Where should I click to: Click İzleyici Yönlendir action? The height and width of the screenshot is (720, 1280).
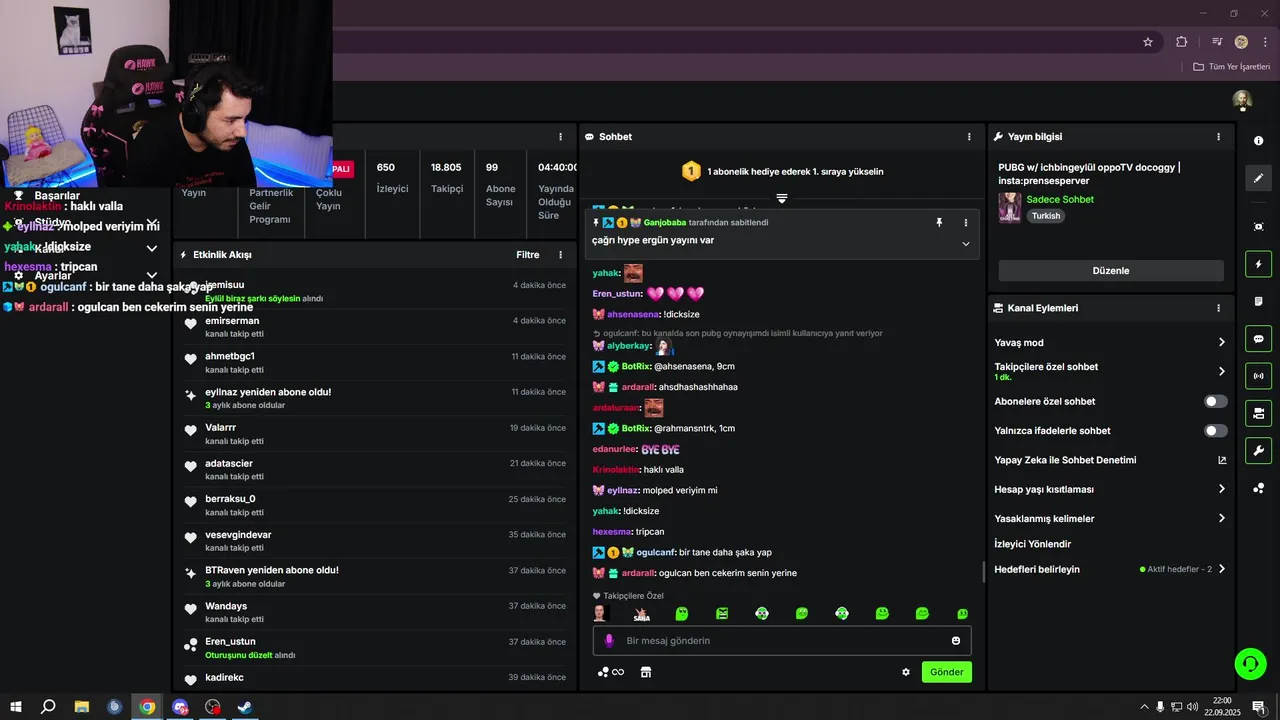tap(1033, 544)
